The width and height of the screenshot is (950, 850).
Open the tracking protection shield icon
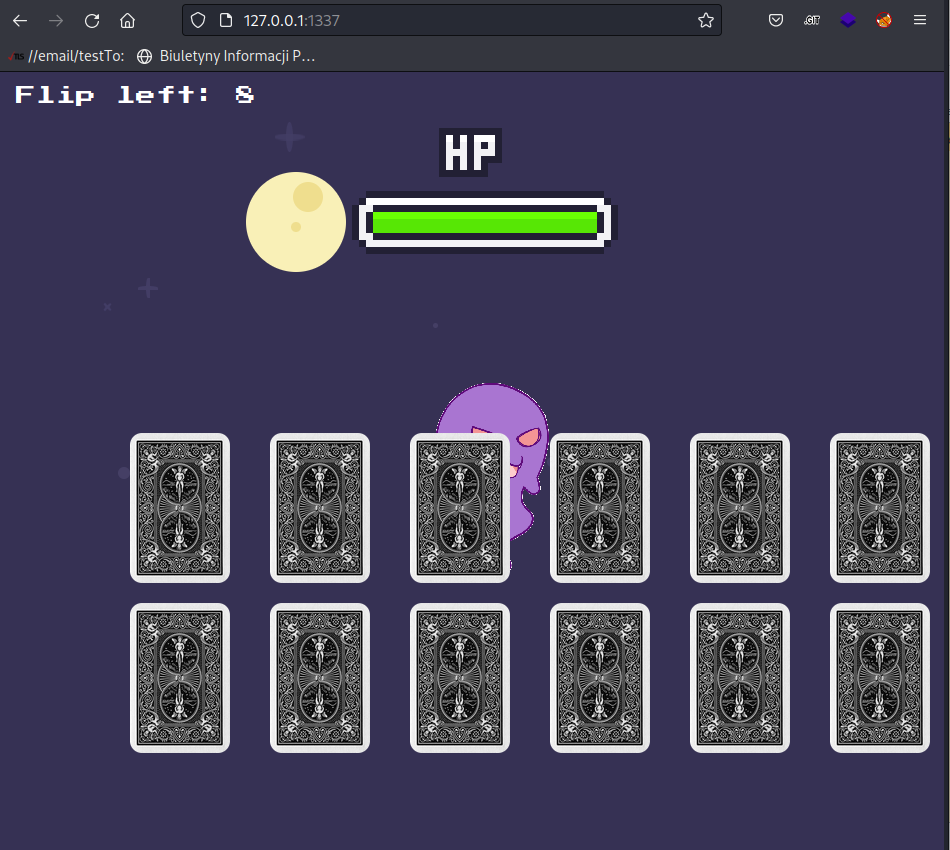click(x=198, y=20)
